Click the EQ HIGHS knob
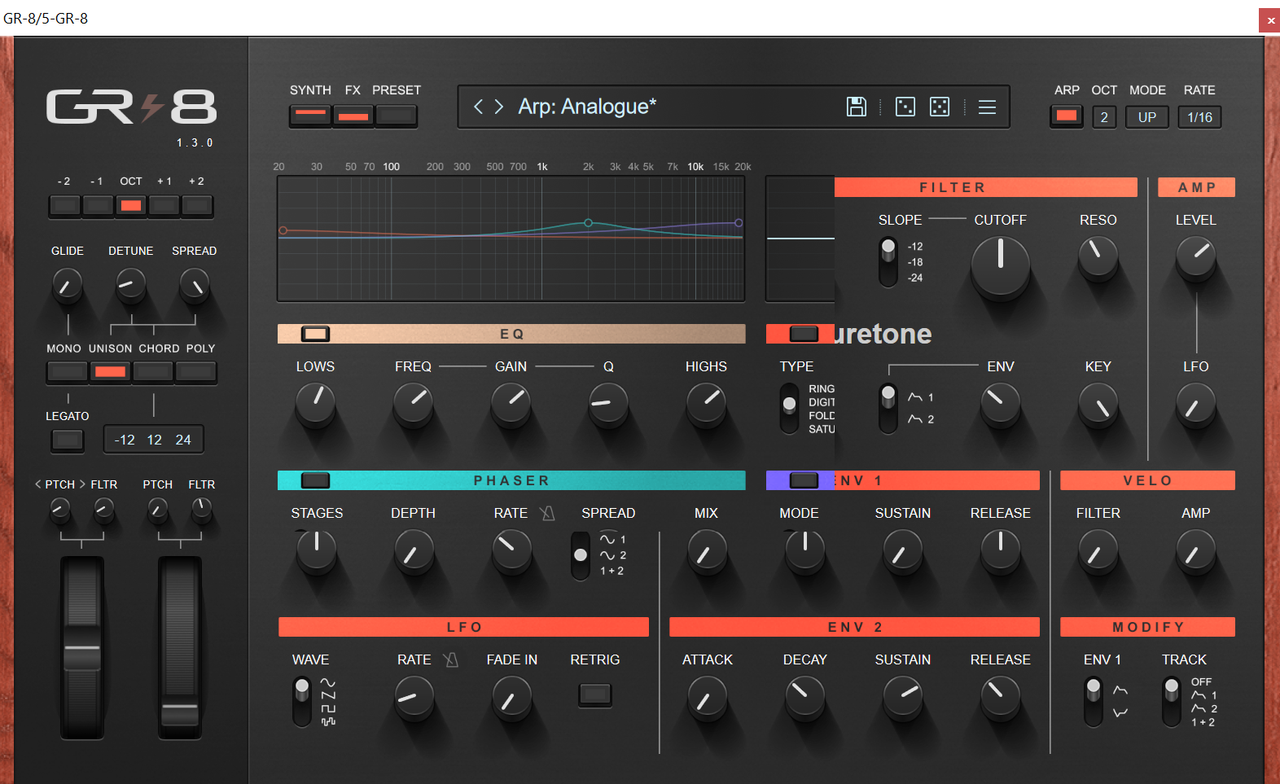1280x784 pixels. pyautogui.click(x=706, y=405)
